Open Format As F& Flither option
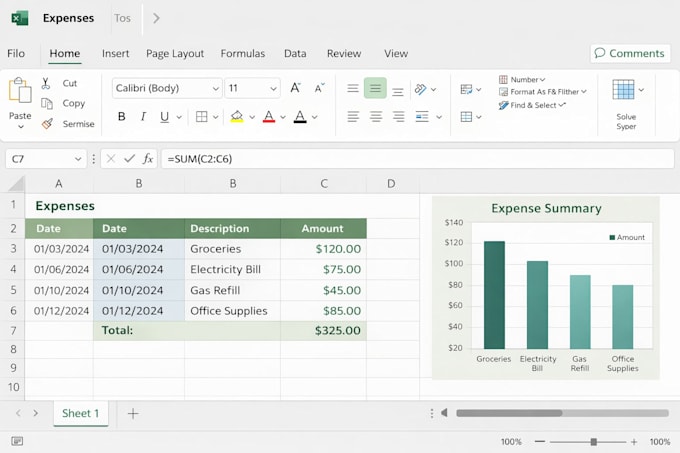The height and width of the screenshot is (453, 680). [x=543, y=92]
